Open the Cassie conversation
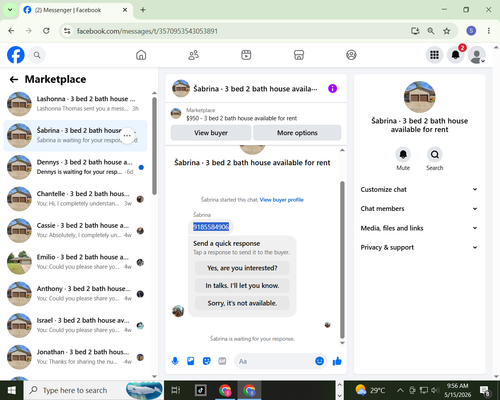This screenshot has width=500, height=400. (x=75, y=230)
